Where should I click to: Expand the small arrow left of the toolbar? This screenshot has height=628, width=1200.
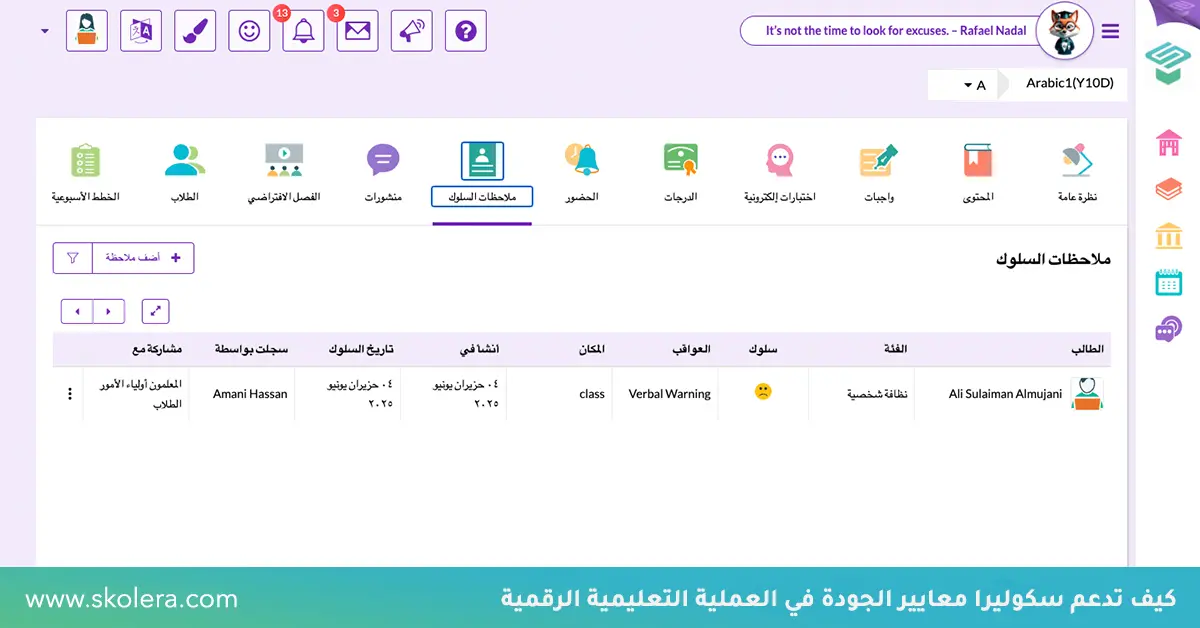pos(45,31)
